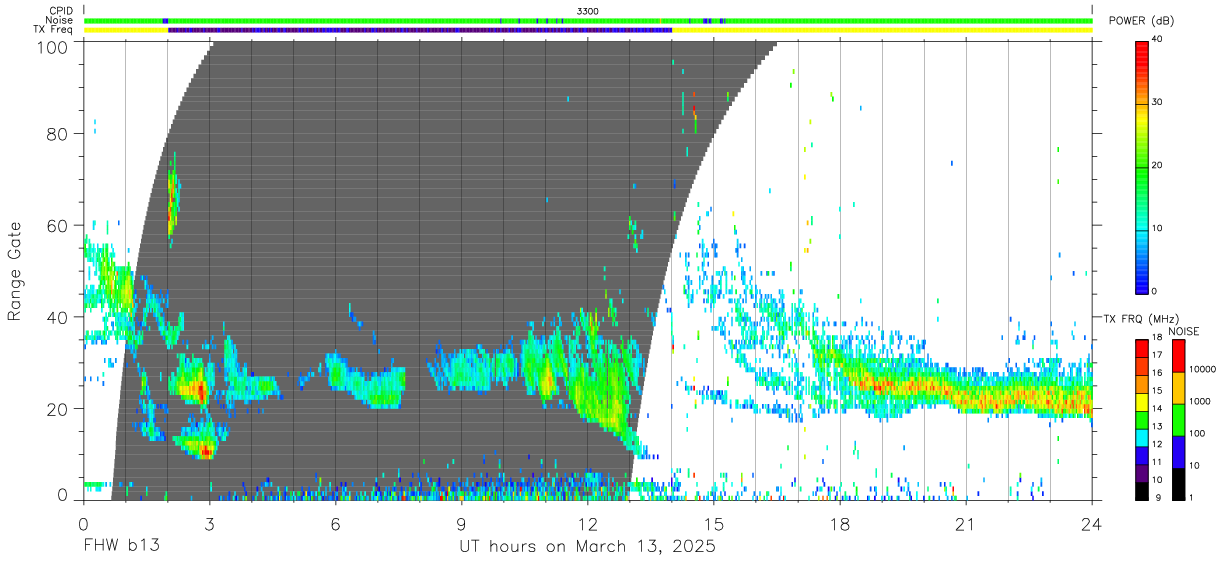Click the 18 tick on the UT hours axis
This screenshot has width=1228, height=567.
(840, 524)
